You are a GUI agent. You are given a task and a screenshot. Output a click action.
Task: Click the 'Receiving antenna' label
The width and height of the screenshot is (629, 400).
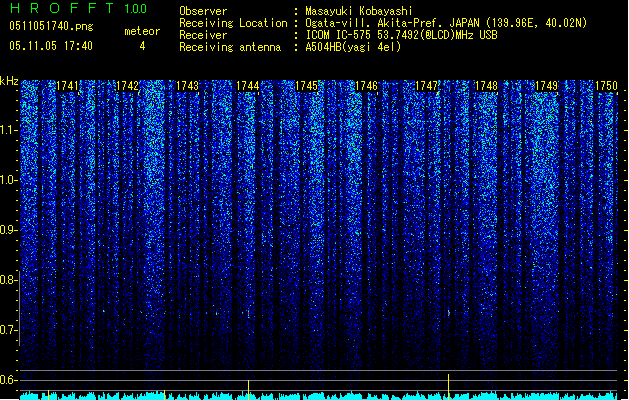(230, 47)
